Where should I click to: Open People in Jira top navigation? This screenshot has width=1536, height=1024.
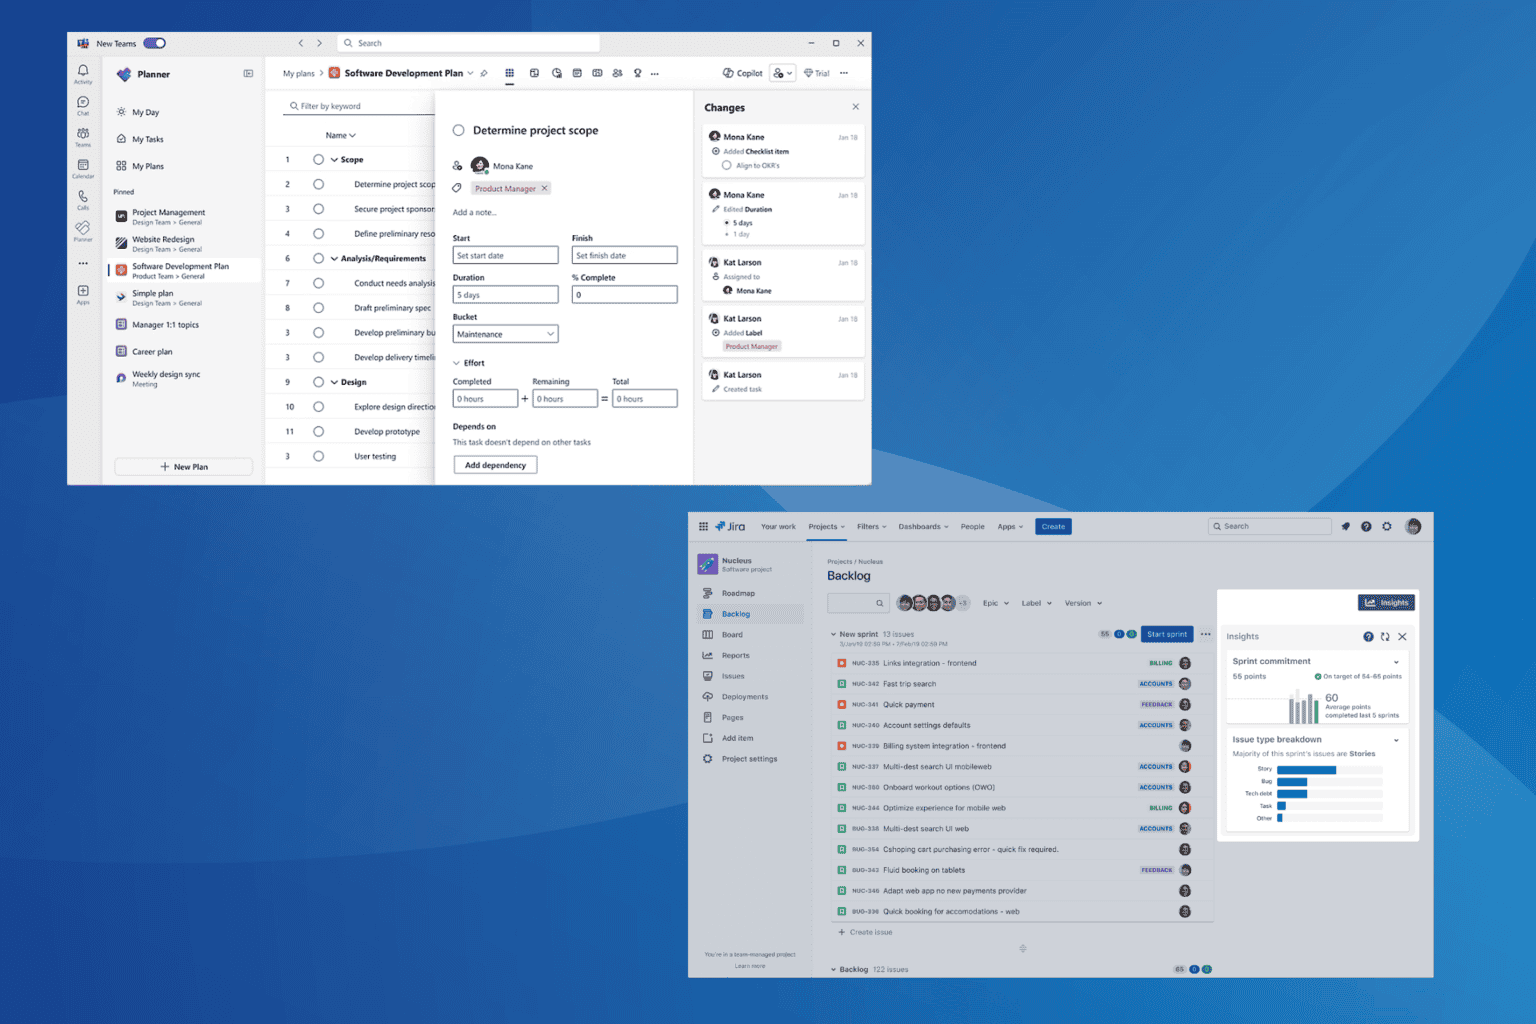pyautogui.click(x=972, y=526)
